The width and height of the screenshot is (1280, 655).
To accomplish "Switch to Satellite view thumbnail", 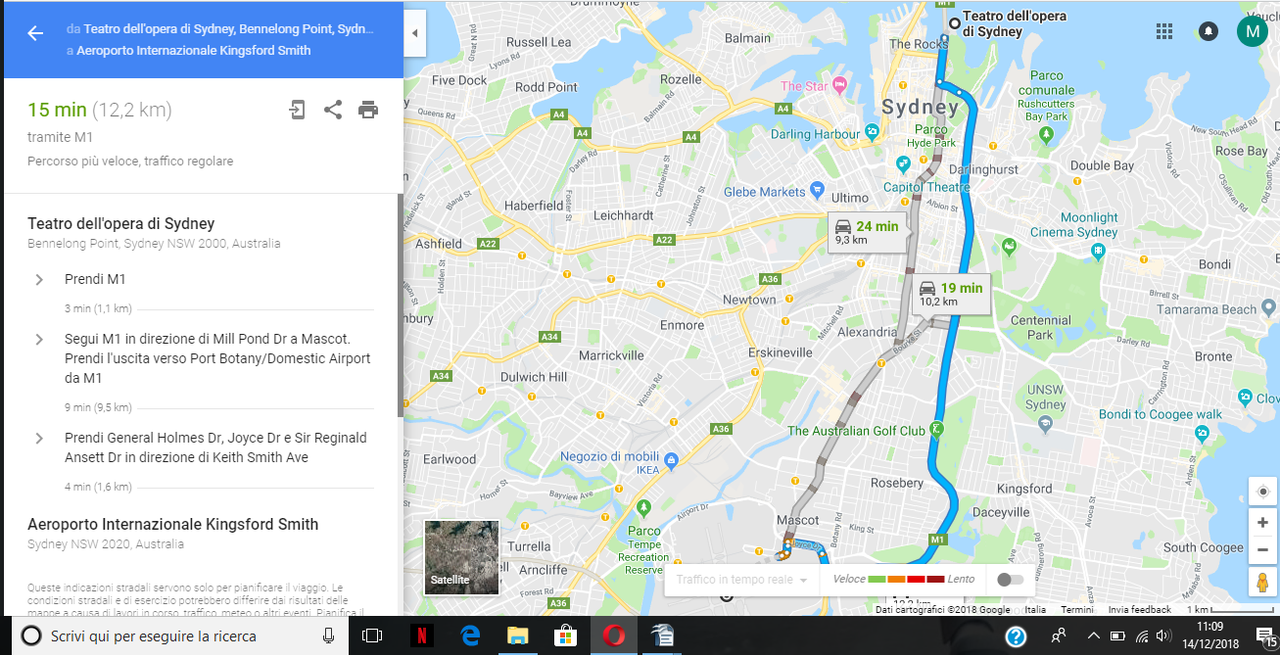I will tap(461, 557).
